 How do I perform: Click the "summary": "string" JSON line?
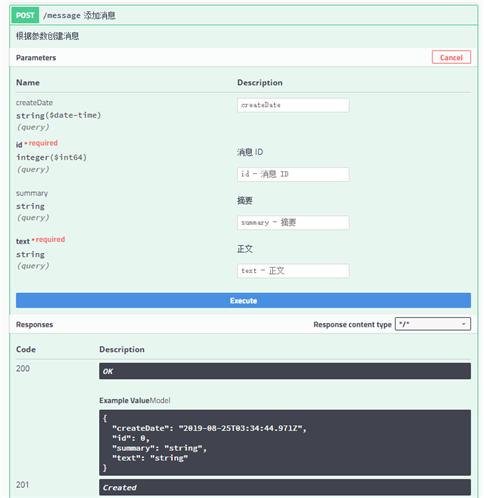(159, 448)
